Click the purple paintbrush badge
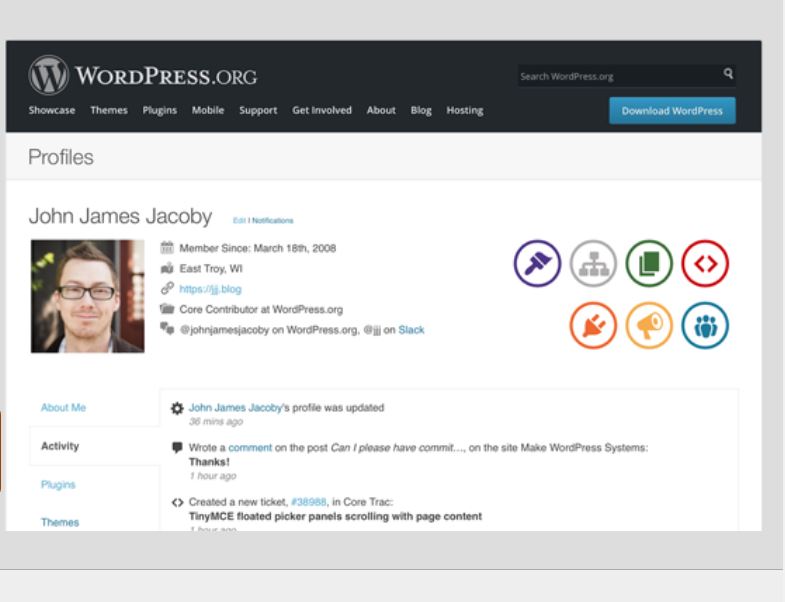Viewport: 785px width, 602px height. point(537,263)
